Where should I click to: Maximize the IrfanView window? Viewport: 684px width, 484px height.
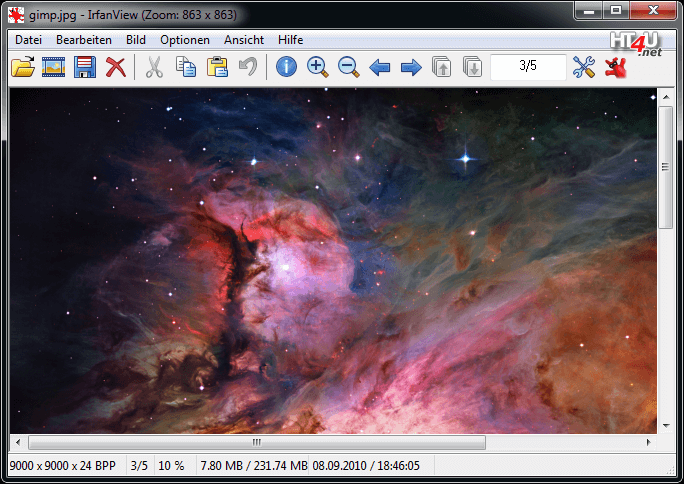tap(616, 10)
